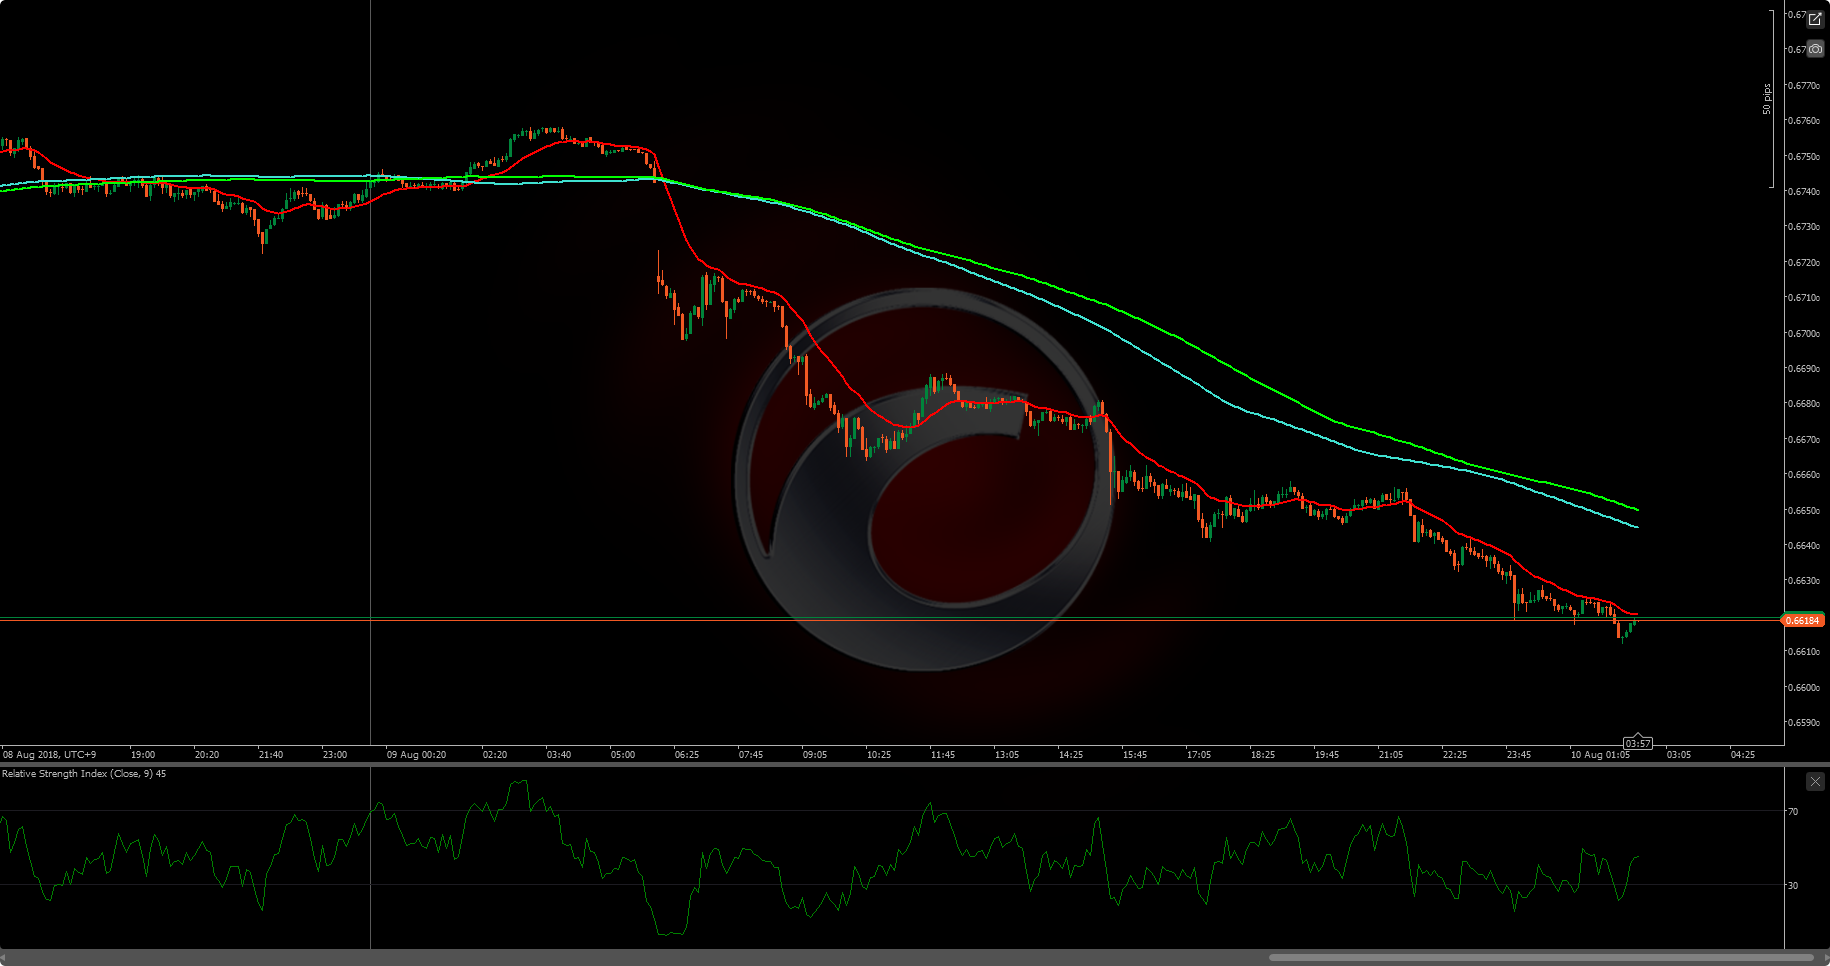Click the horizontal scrollbar thumb at the bottom

click(1541, 957)
